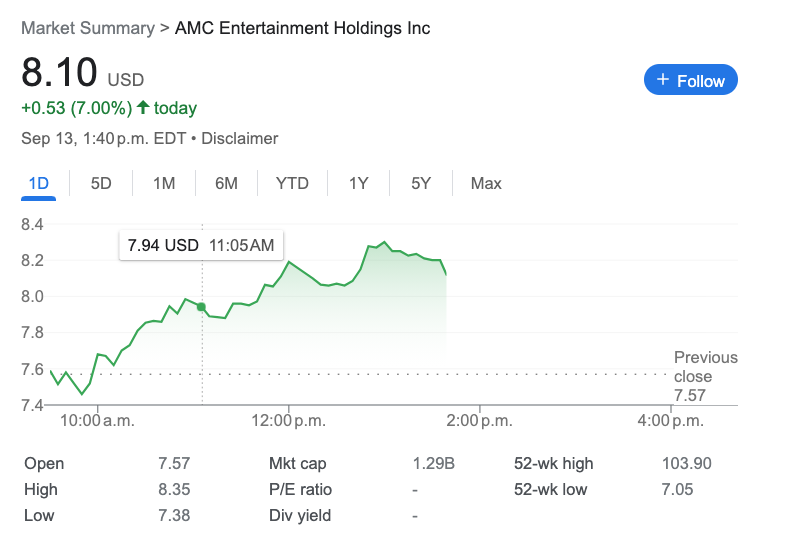
Task: Click AMC Entertainment Holdings Inc title
Action: coord(302,28)
